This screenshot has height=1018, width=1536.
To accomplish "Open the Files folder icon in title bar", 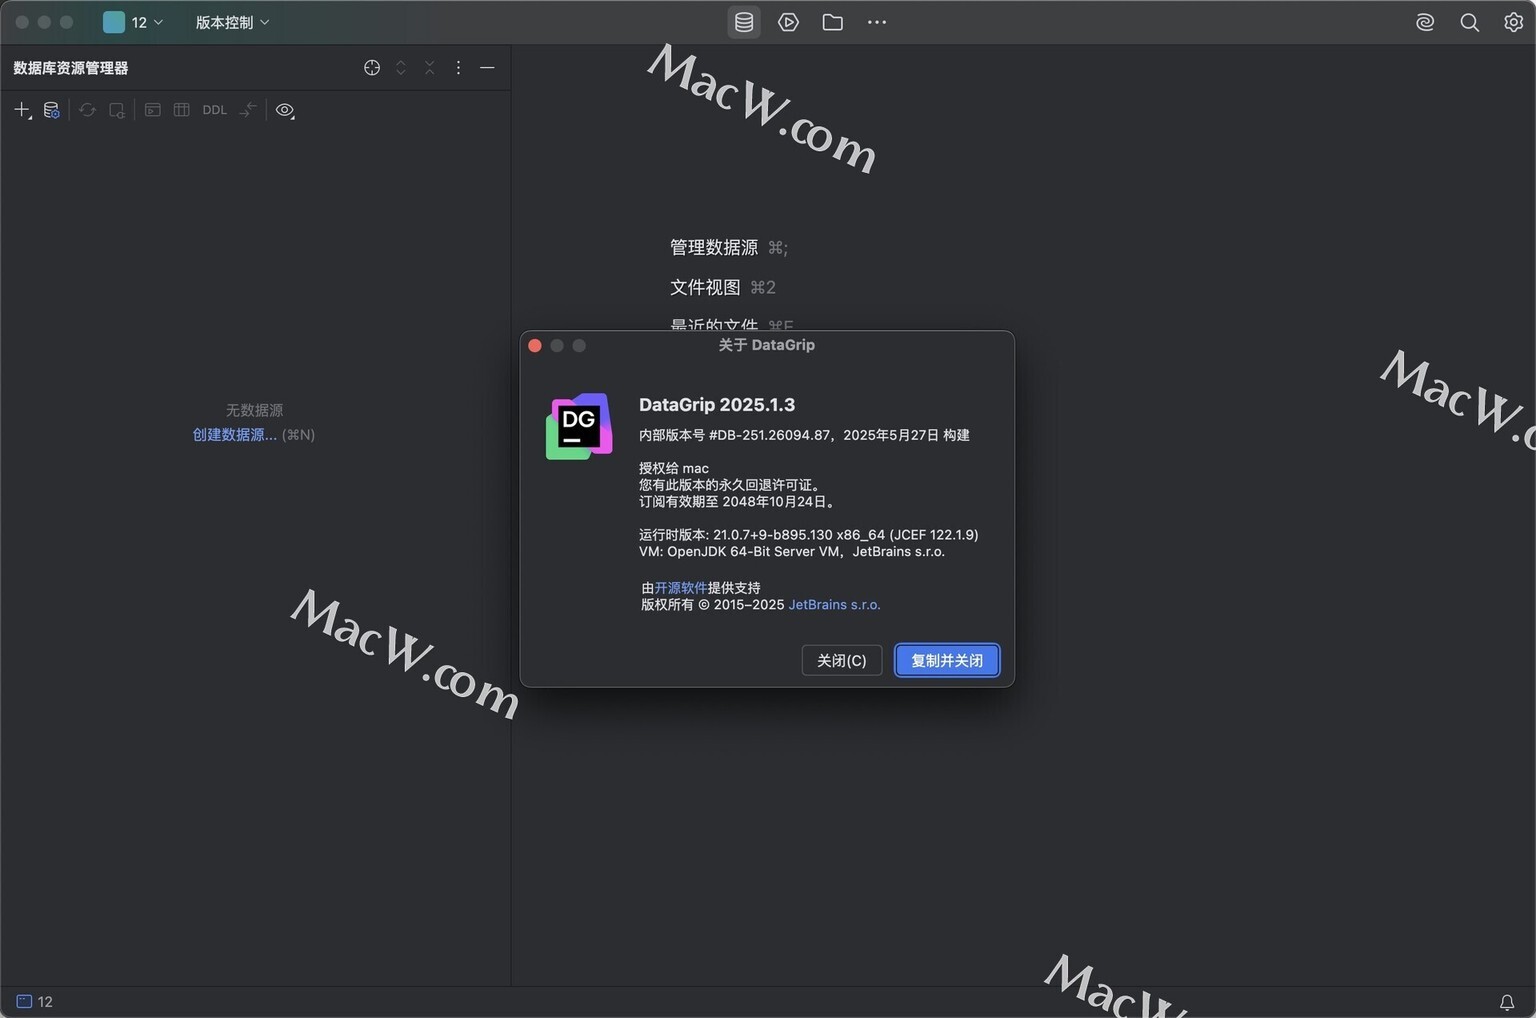I will pos(832,22).
